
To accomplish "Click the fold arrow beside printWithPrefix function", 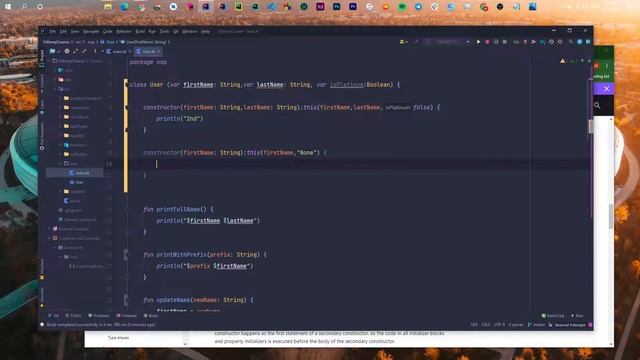I will [x=126, y=254].
